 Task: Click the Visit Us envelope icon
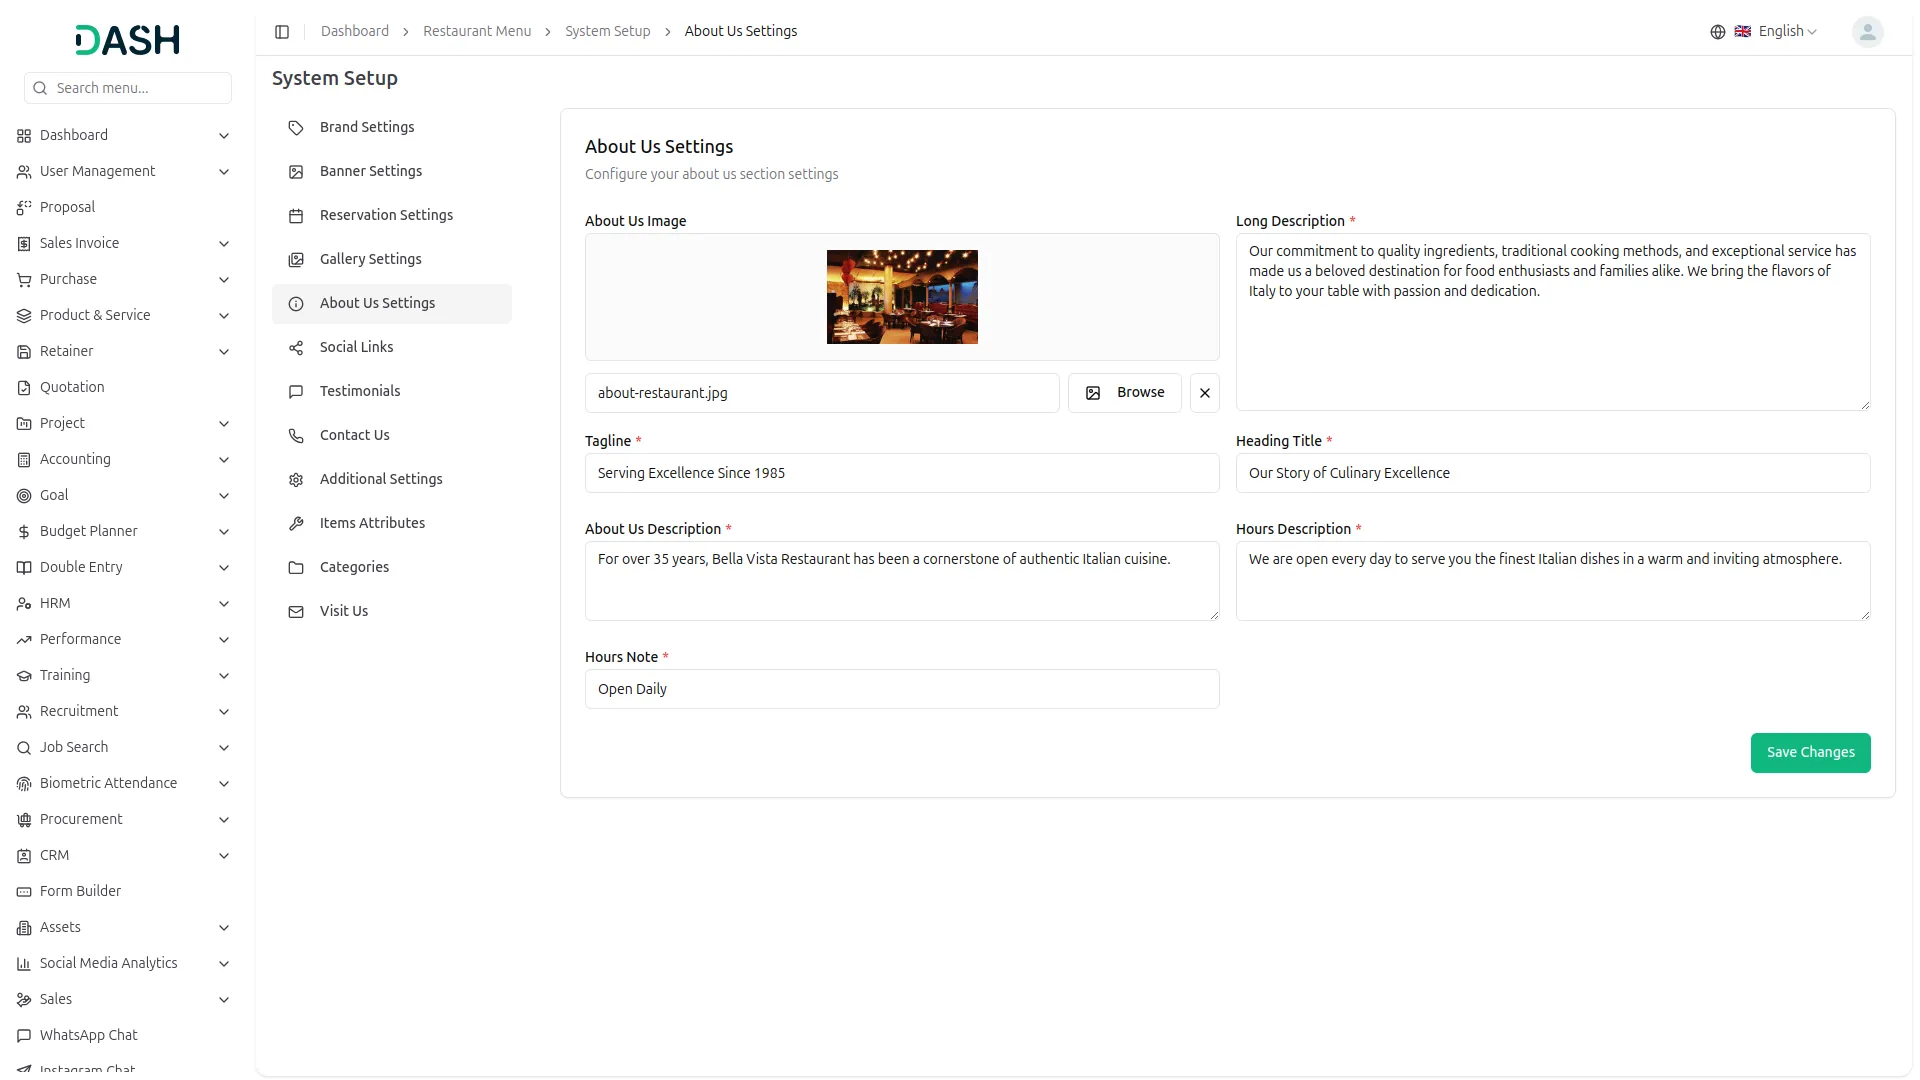click(296, 612)
